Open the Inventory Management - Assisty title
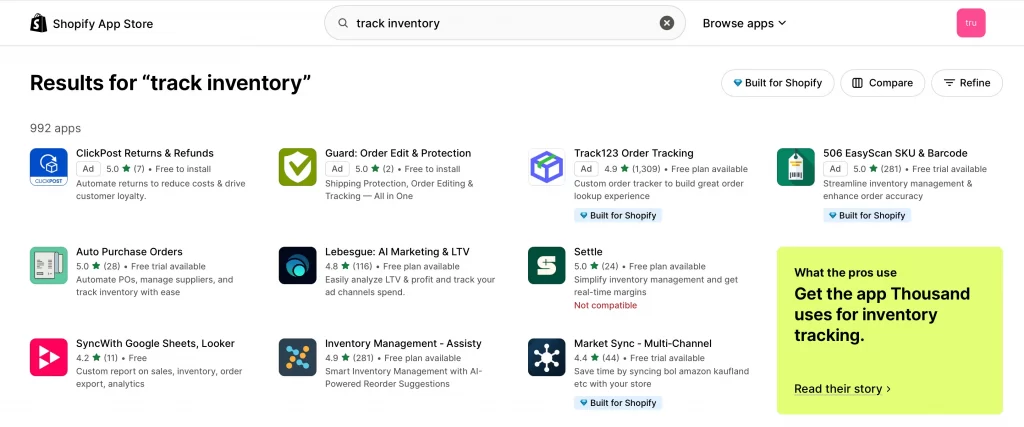 click(x=403, y=343)
